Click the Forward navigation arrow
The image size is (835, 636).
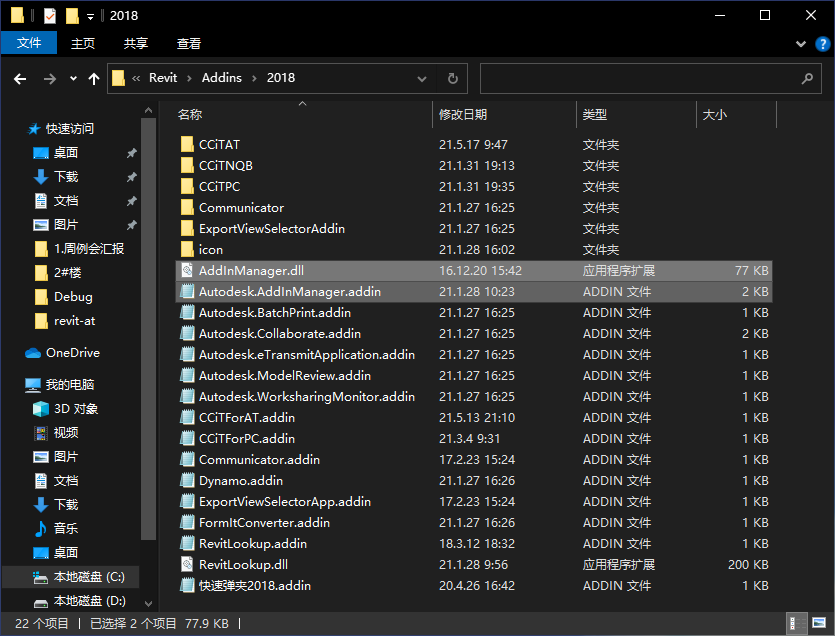(x=50, y=79)
